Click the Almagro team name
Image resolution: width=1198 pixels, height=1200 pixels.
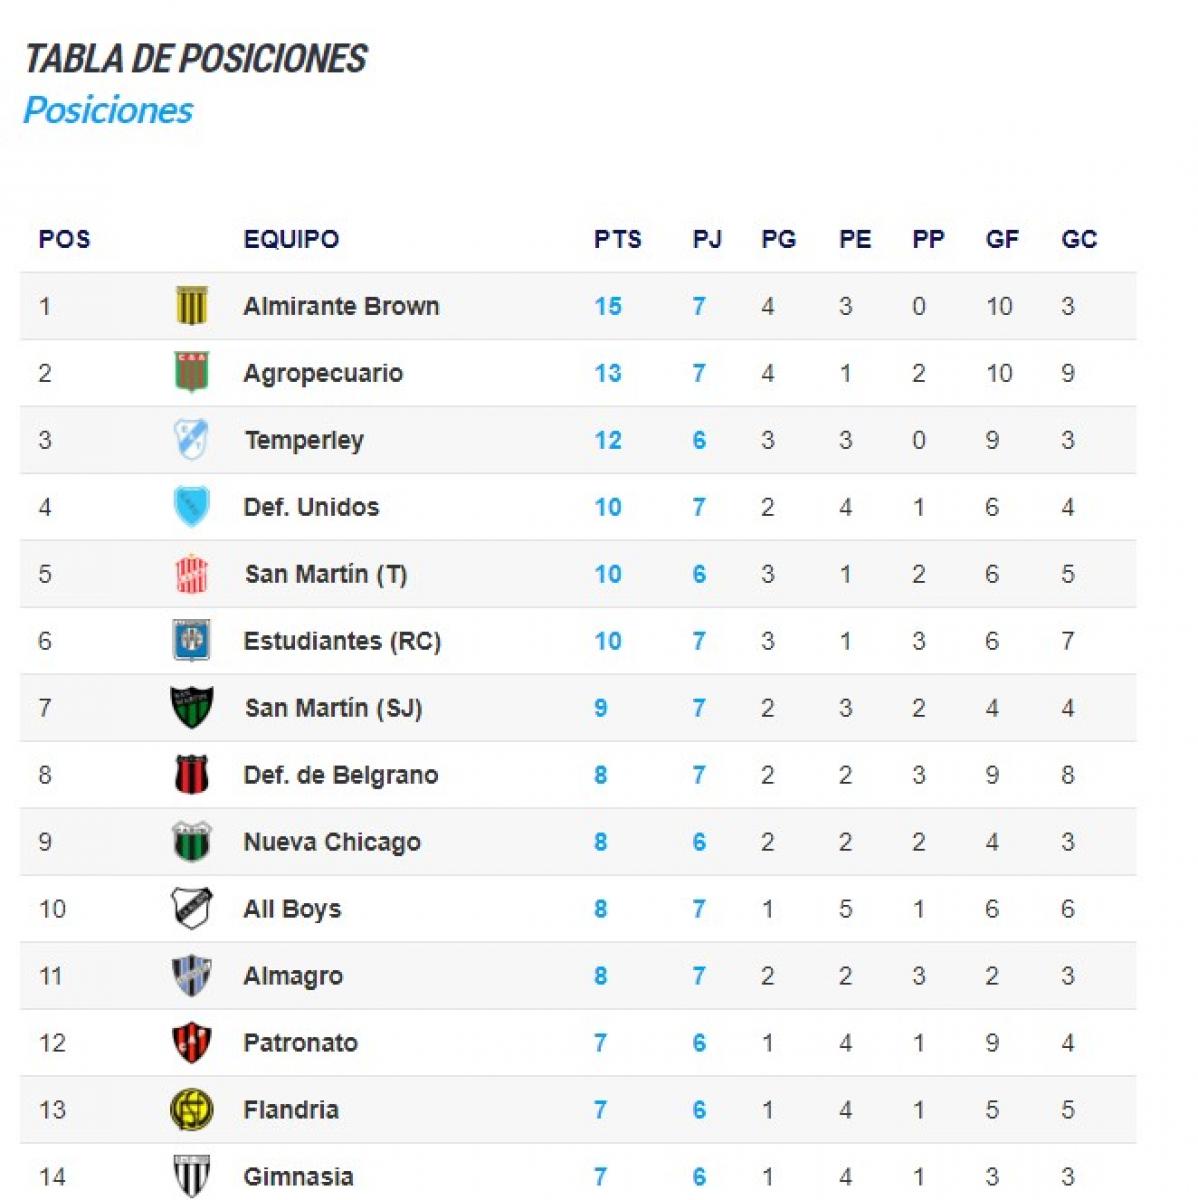tap(293, 976)
